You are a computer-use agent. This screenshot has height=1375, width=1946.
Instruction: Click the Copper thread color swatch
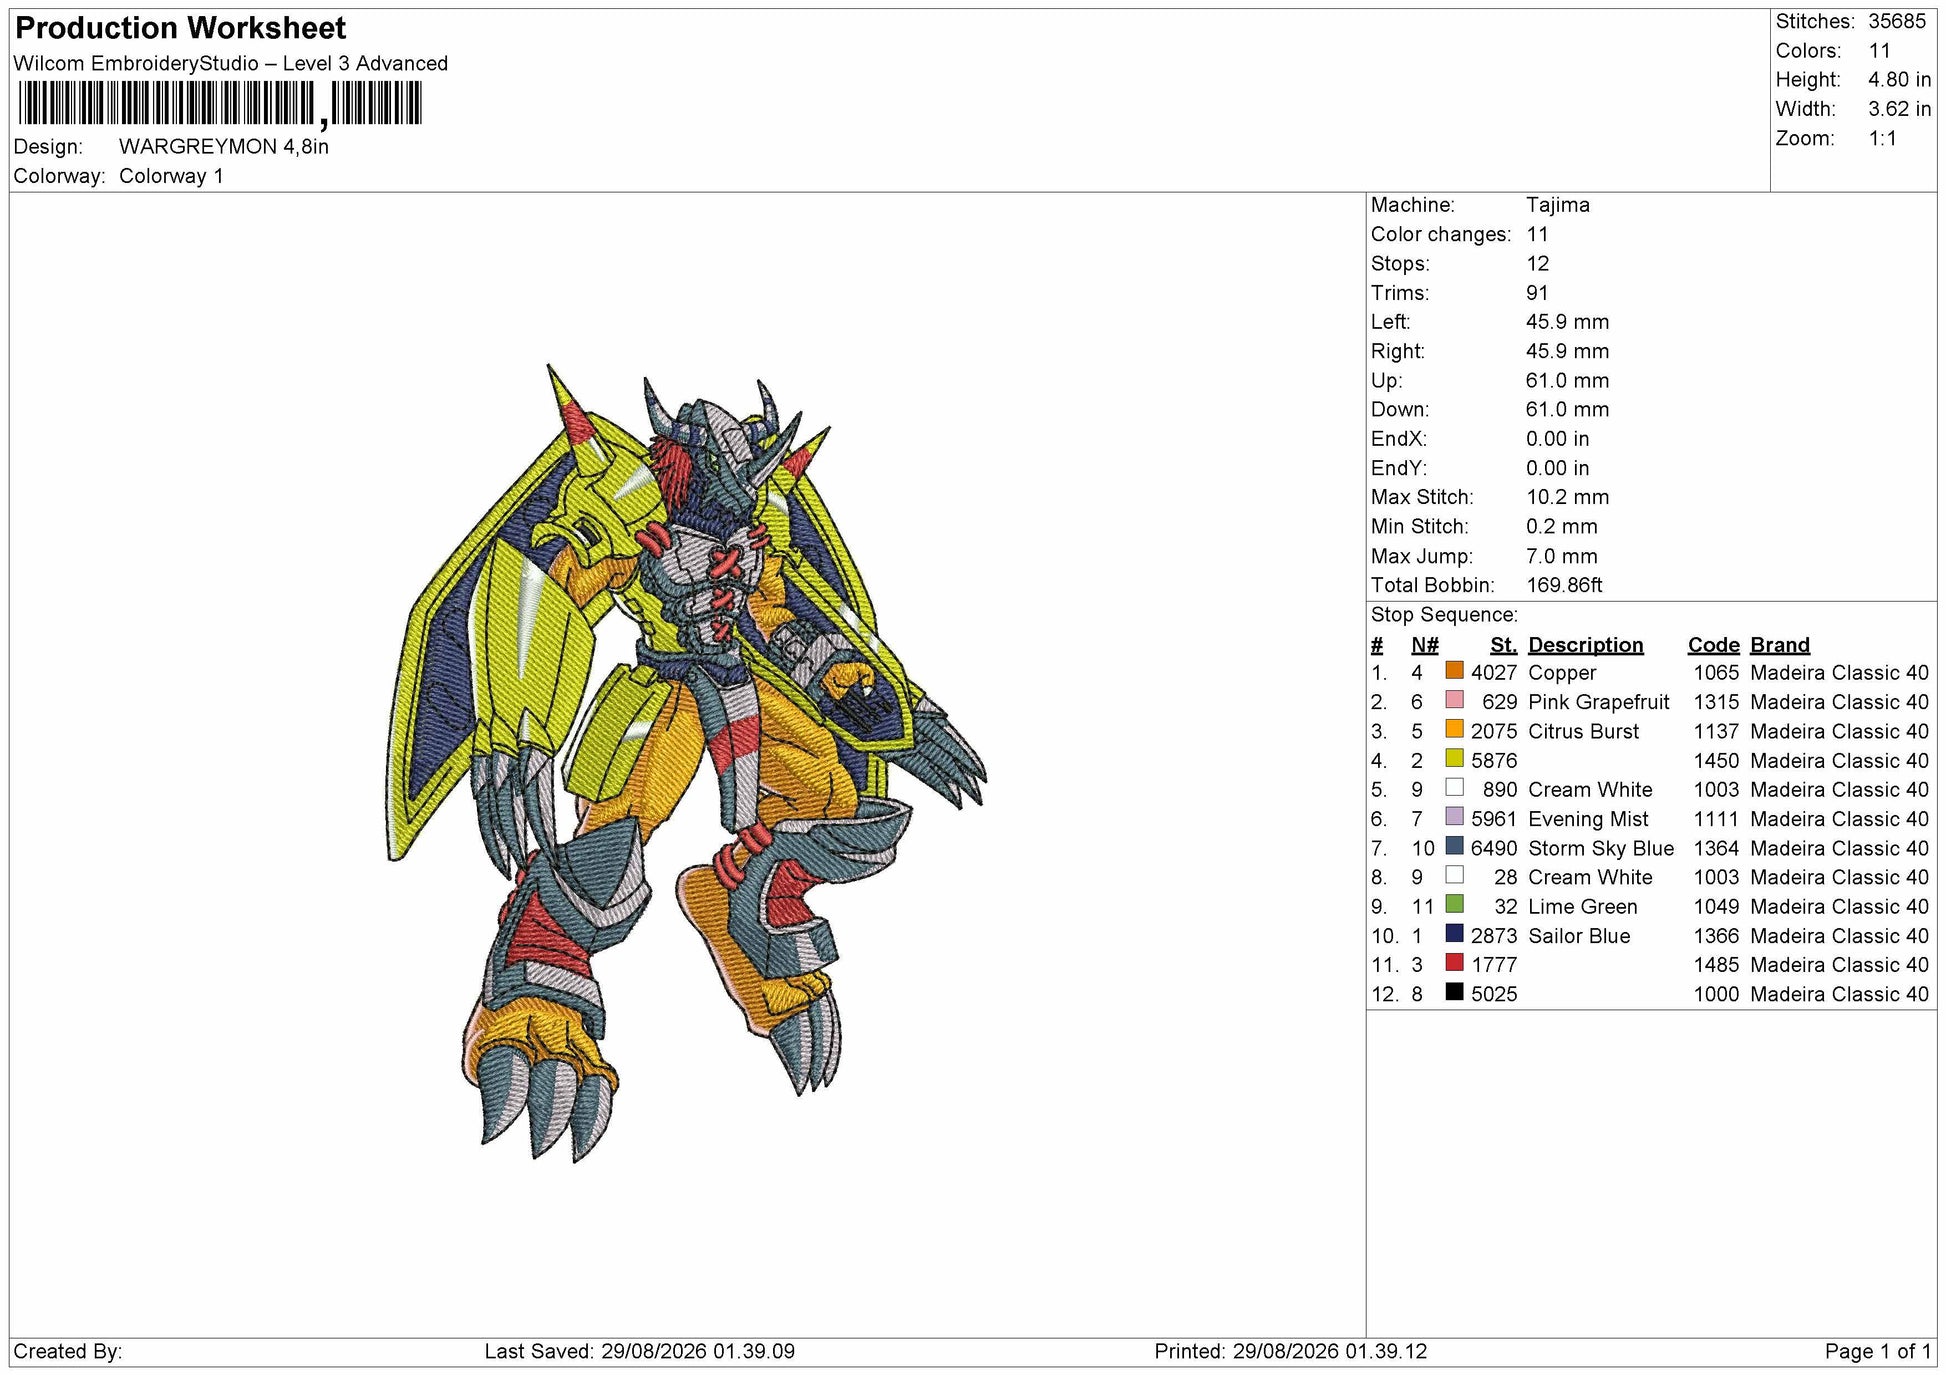pos(1454,671)
